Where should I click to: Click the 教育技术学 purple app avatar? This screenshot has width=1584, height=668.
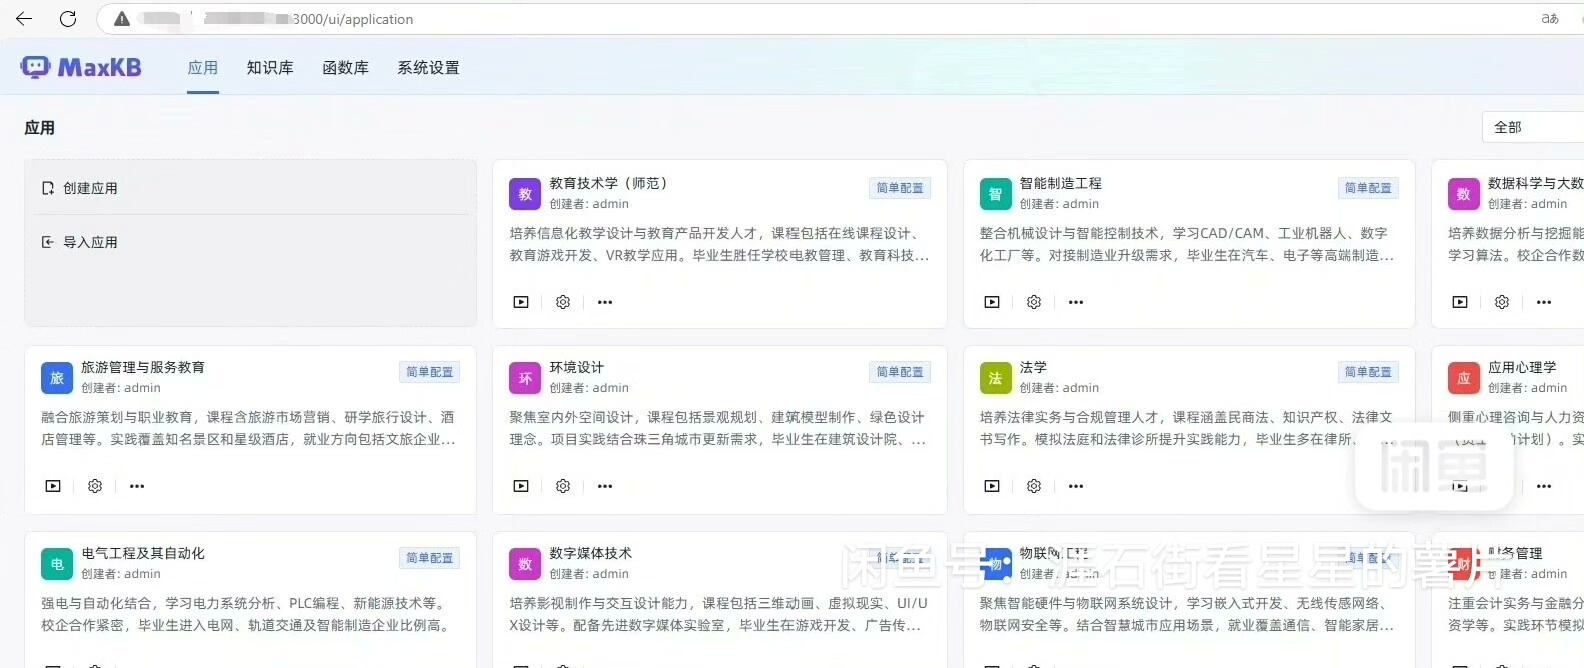click(x=525, y=194)
